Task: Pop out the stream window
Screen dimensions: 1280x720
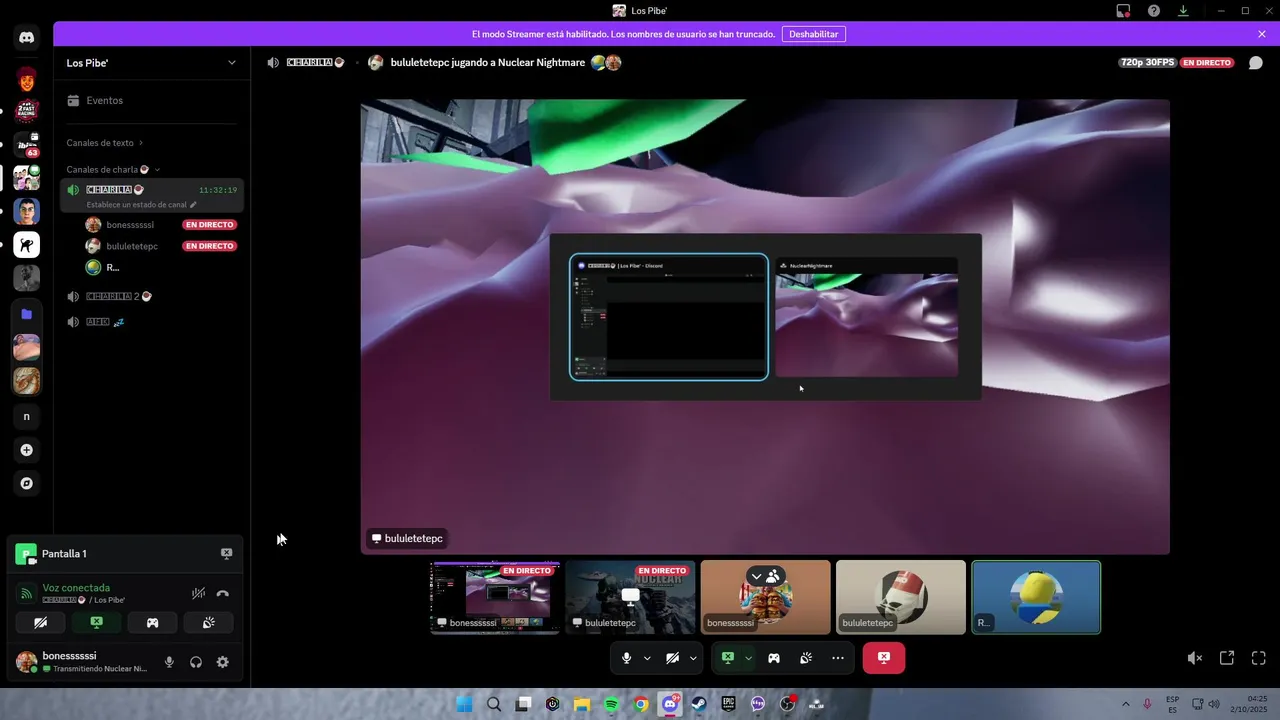Action: (x=1227, y=658)
